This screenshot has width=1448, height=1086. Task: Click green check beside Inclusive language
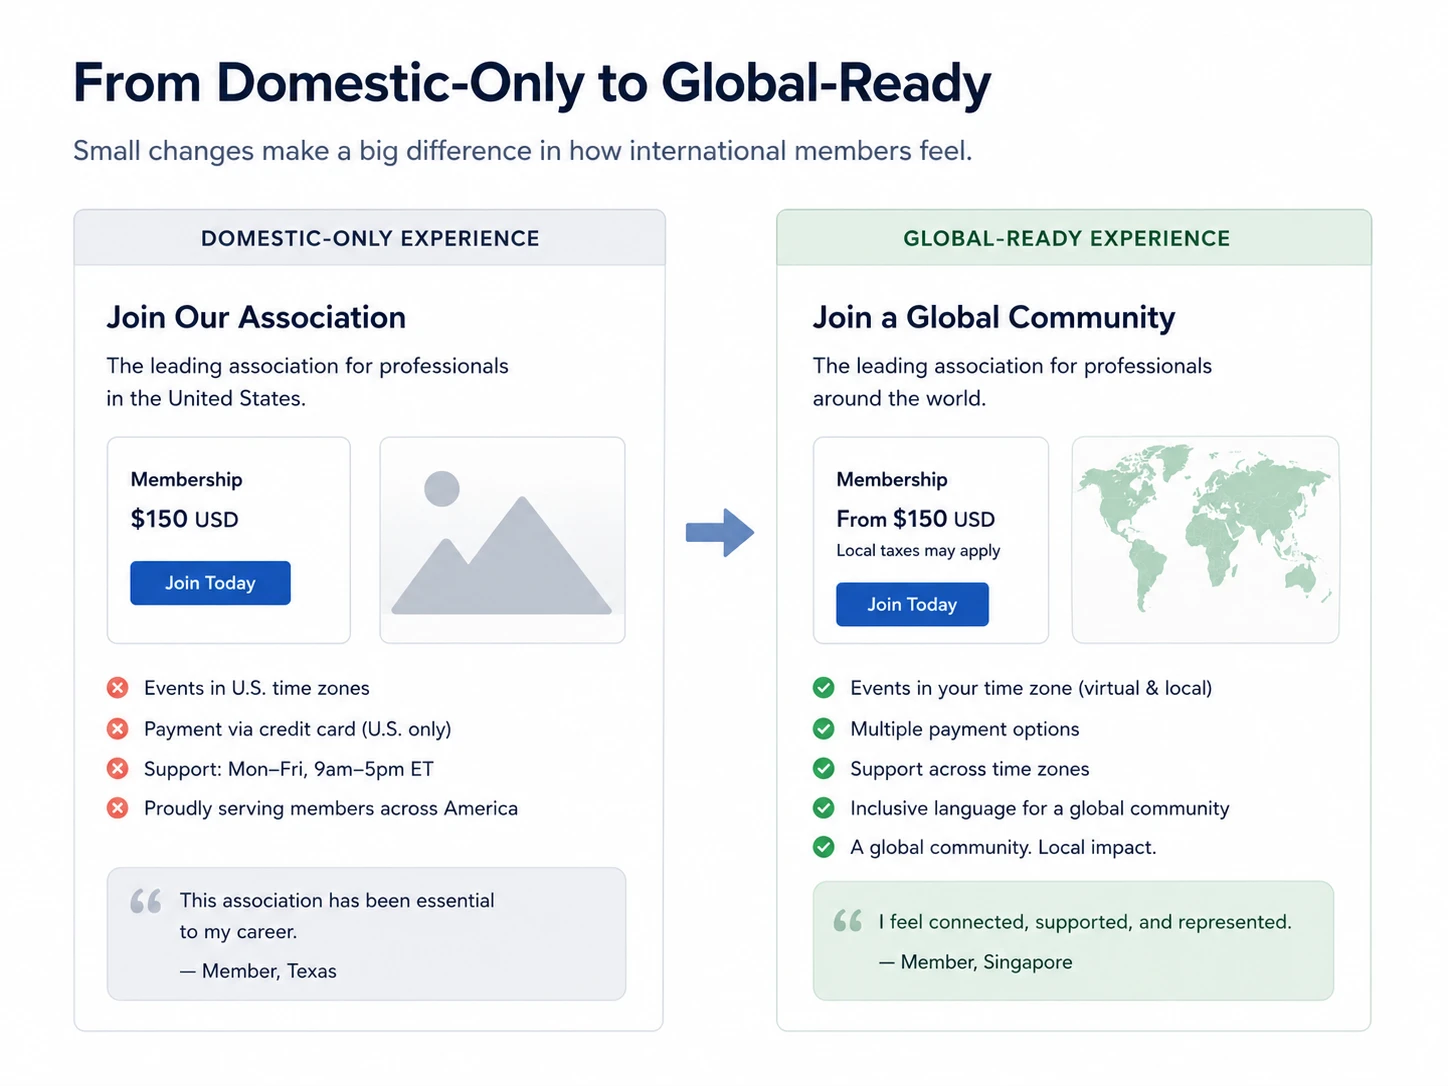(x=824, y=808)
